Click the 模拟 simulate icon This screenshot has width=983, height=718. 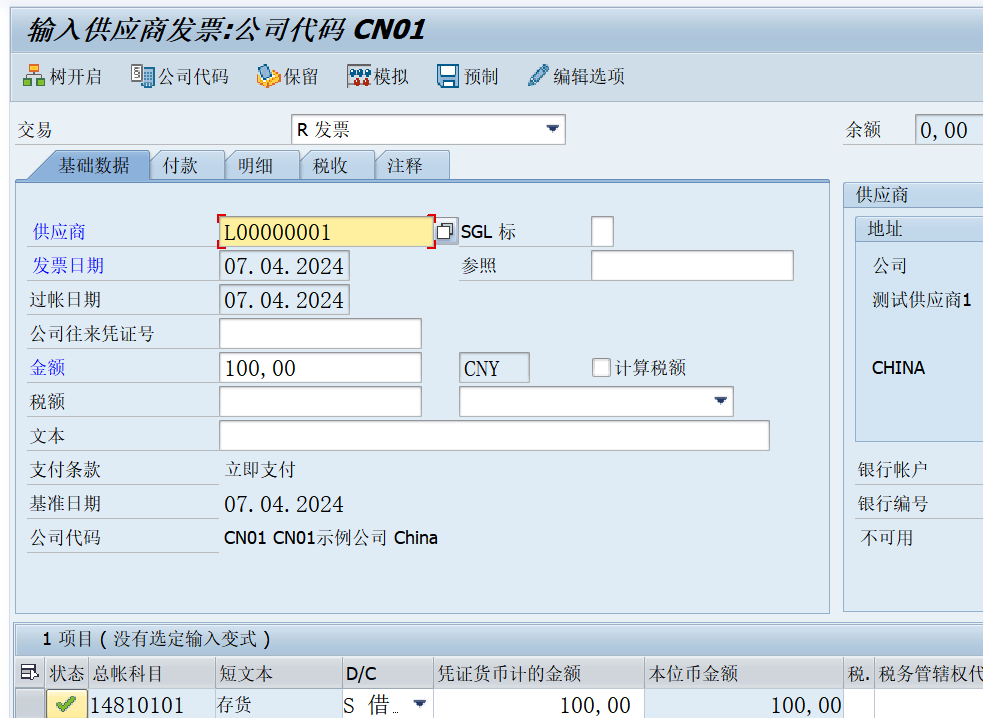click(359, 77)
